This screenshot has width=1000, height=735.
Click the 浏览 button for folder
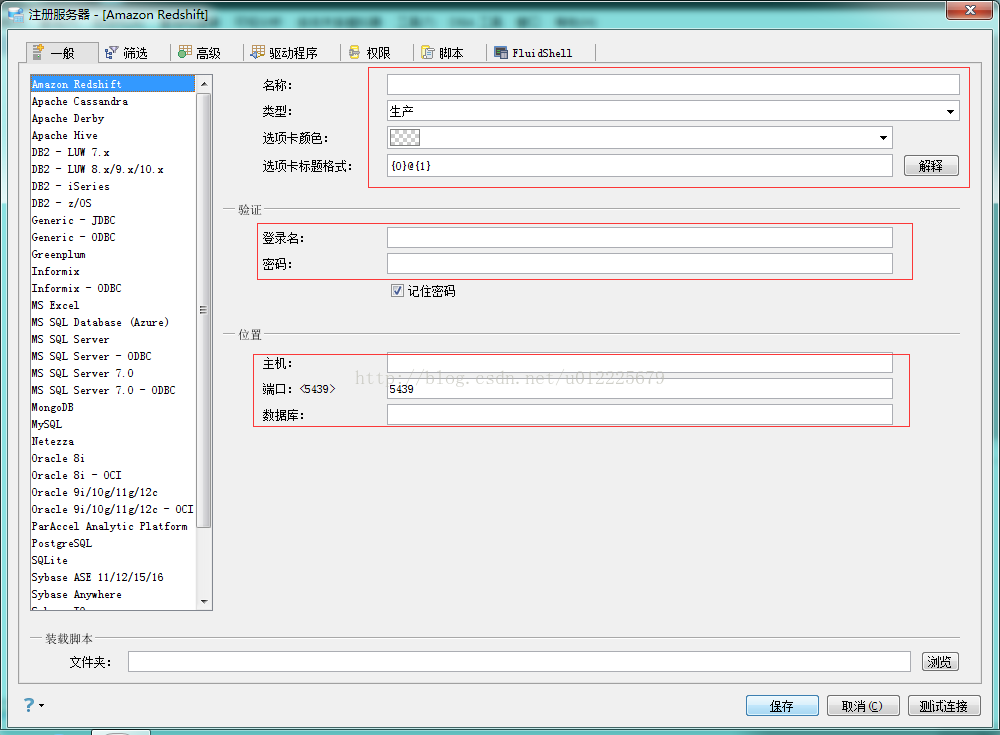point(940,662)
